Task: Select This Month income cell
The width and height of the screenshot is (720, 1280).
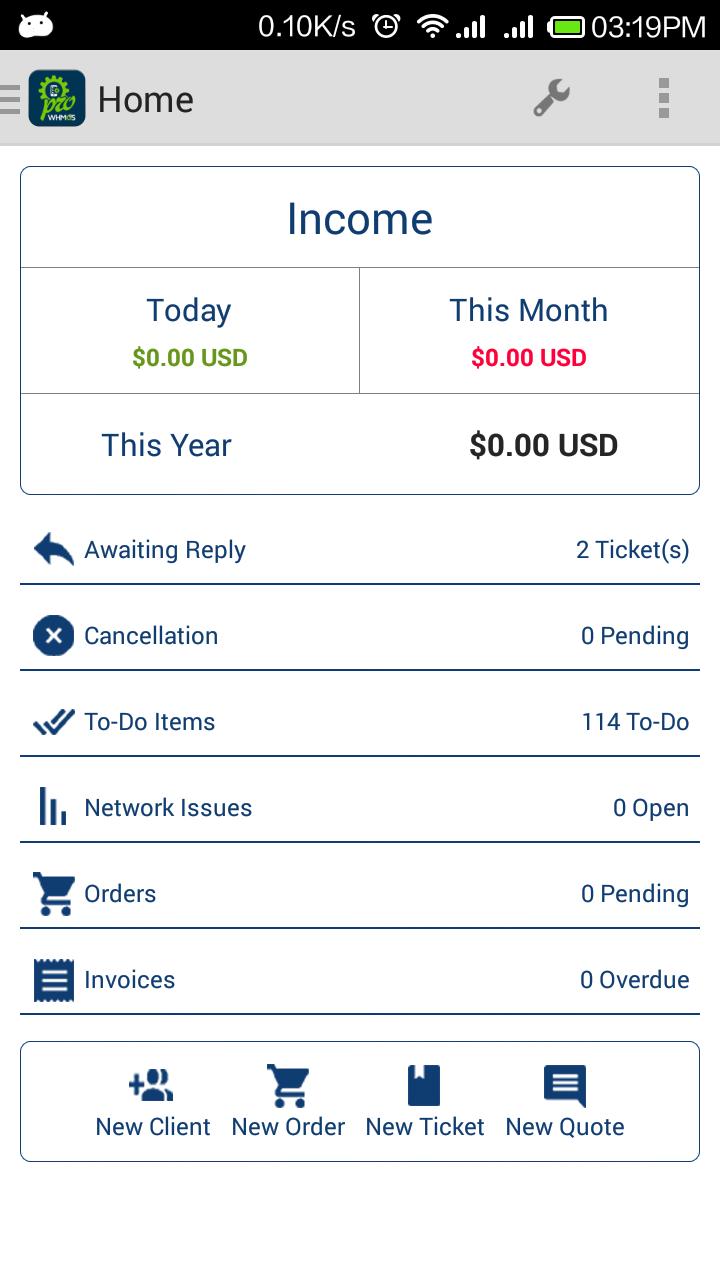Action: click(528, 331)
